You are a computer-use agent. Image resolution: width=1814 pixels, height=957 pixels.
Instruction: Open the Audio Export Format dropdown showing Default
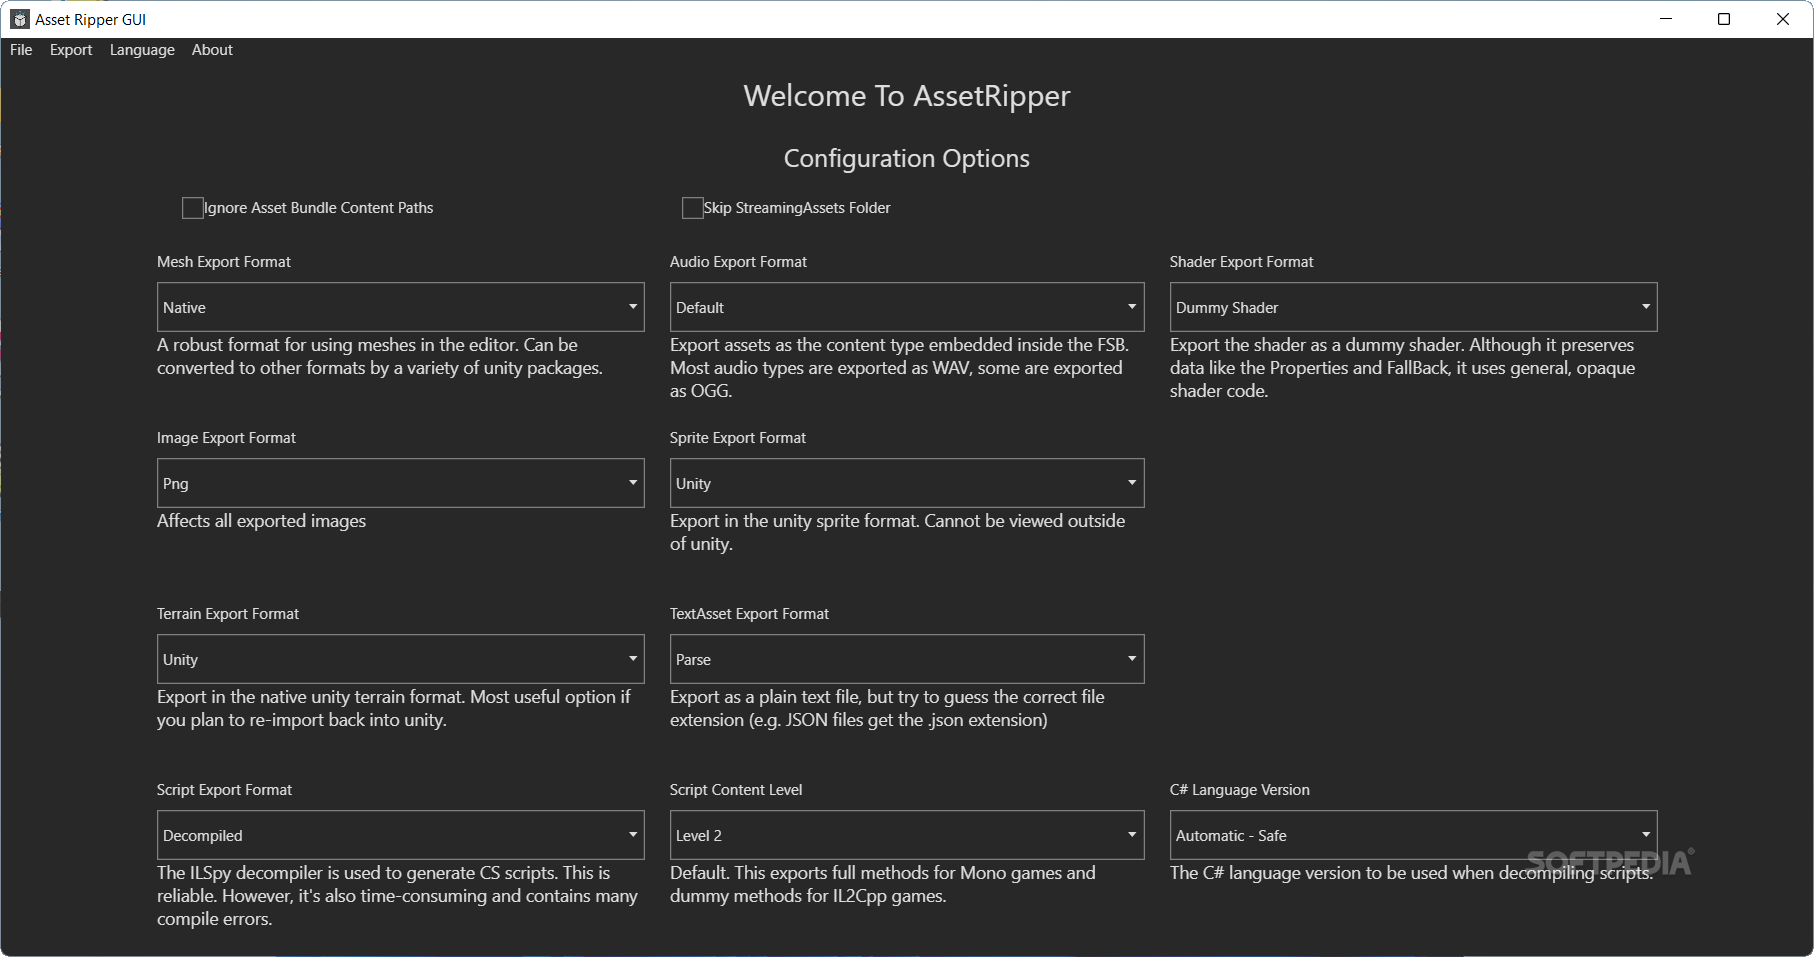tap(907, 307)
